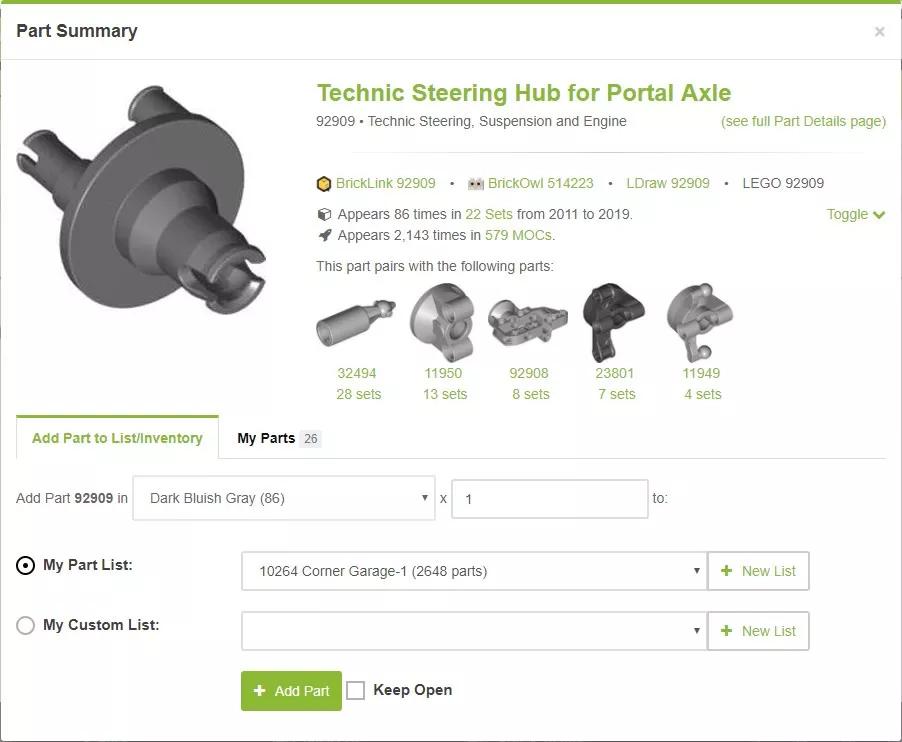Open the BrickLink 92909 link

coord(385,183)
